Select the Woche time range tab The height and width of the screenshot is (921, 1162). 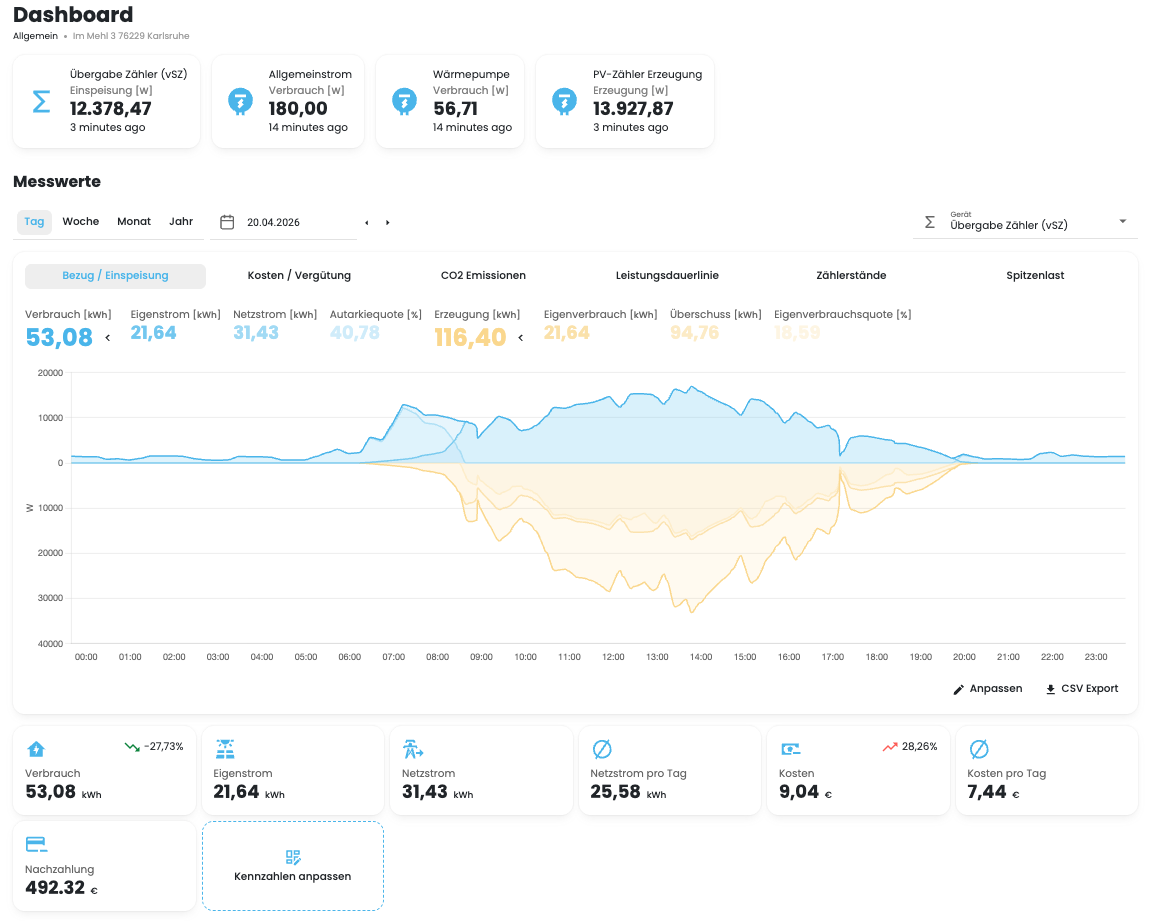click(x=81, y=222)
